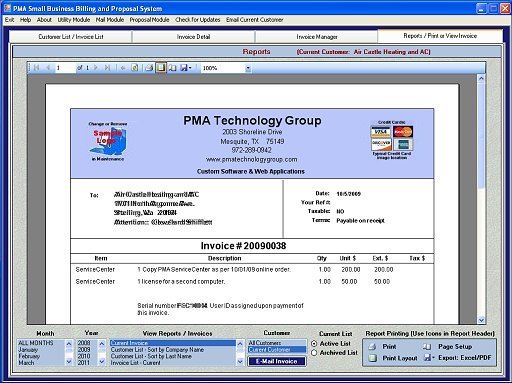Select the Archived List radio button
The height and width of the screenshot is (383, 512).
click(x=314, y=353)
